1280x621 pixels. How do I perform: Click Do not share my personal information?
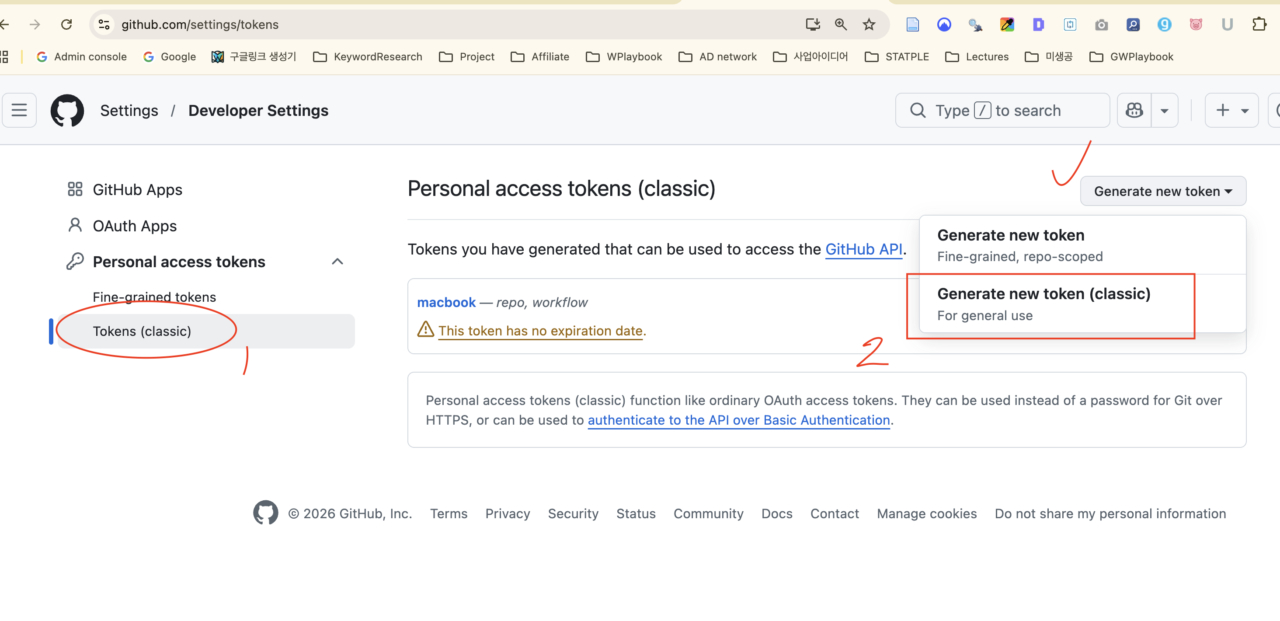[1110, 513]
